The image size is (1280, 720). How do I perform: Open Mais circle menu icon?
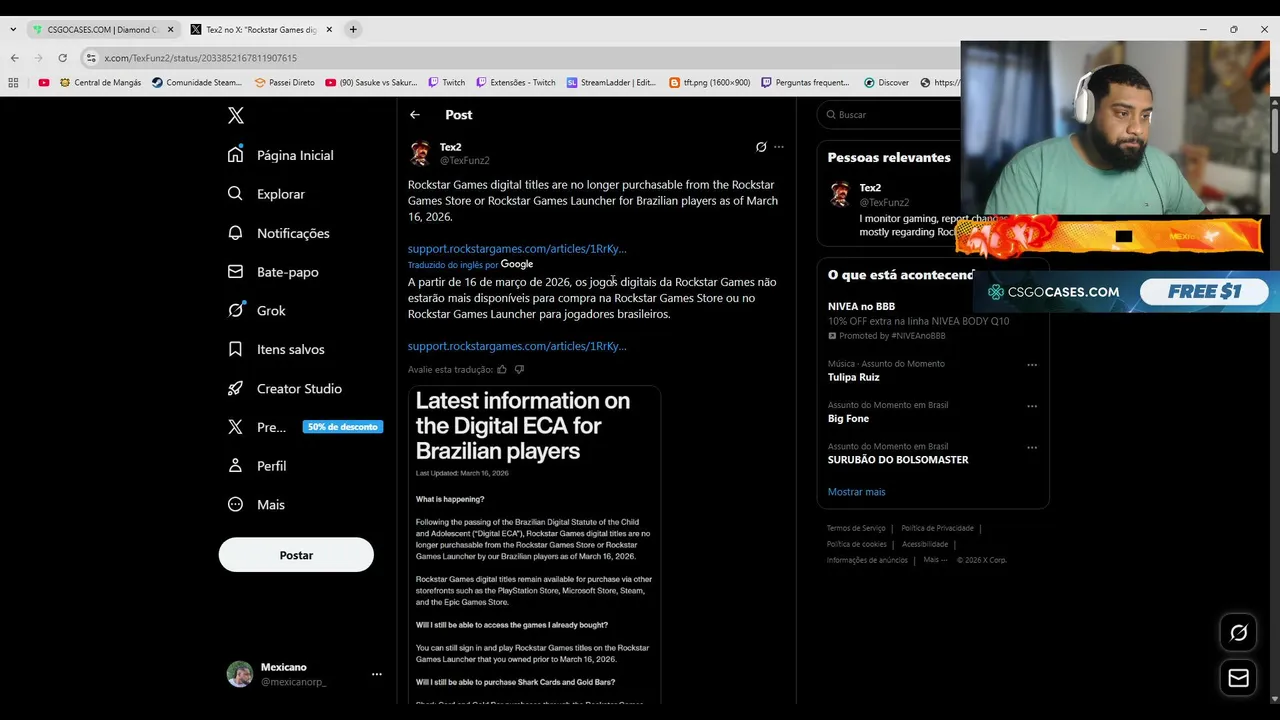(235, 505)
